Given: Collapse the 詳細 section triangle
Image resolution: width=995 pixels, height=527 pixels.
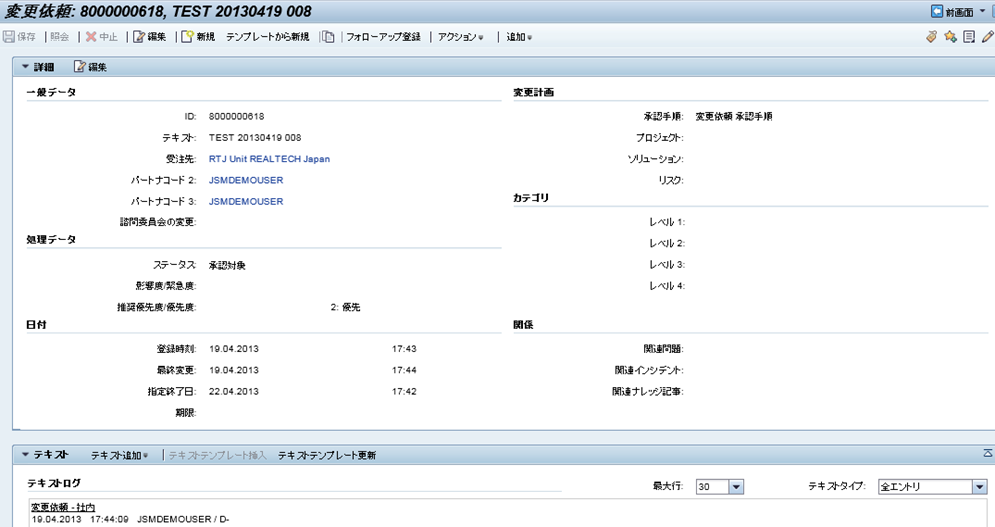Looking at the screenshot, I should [x=25, y=67].
